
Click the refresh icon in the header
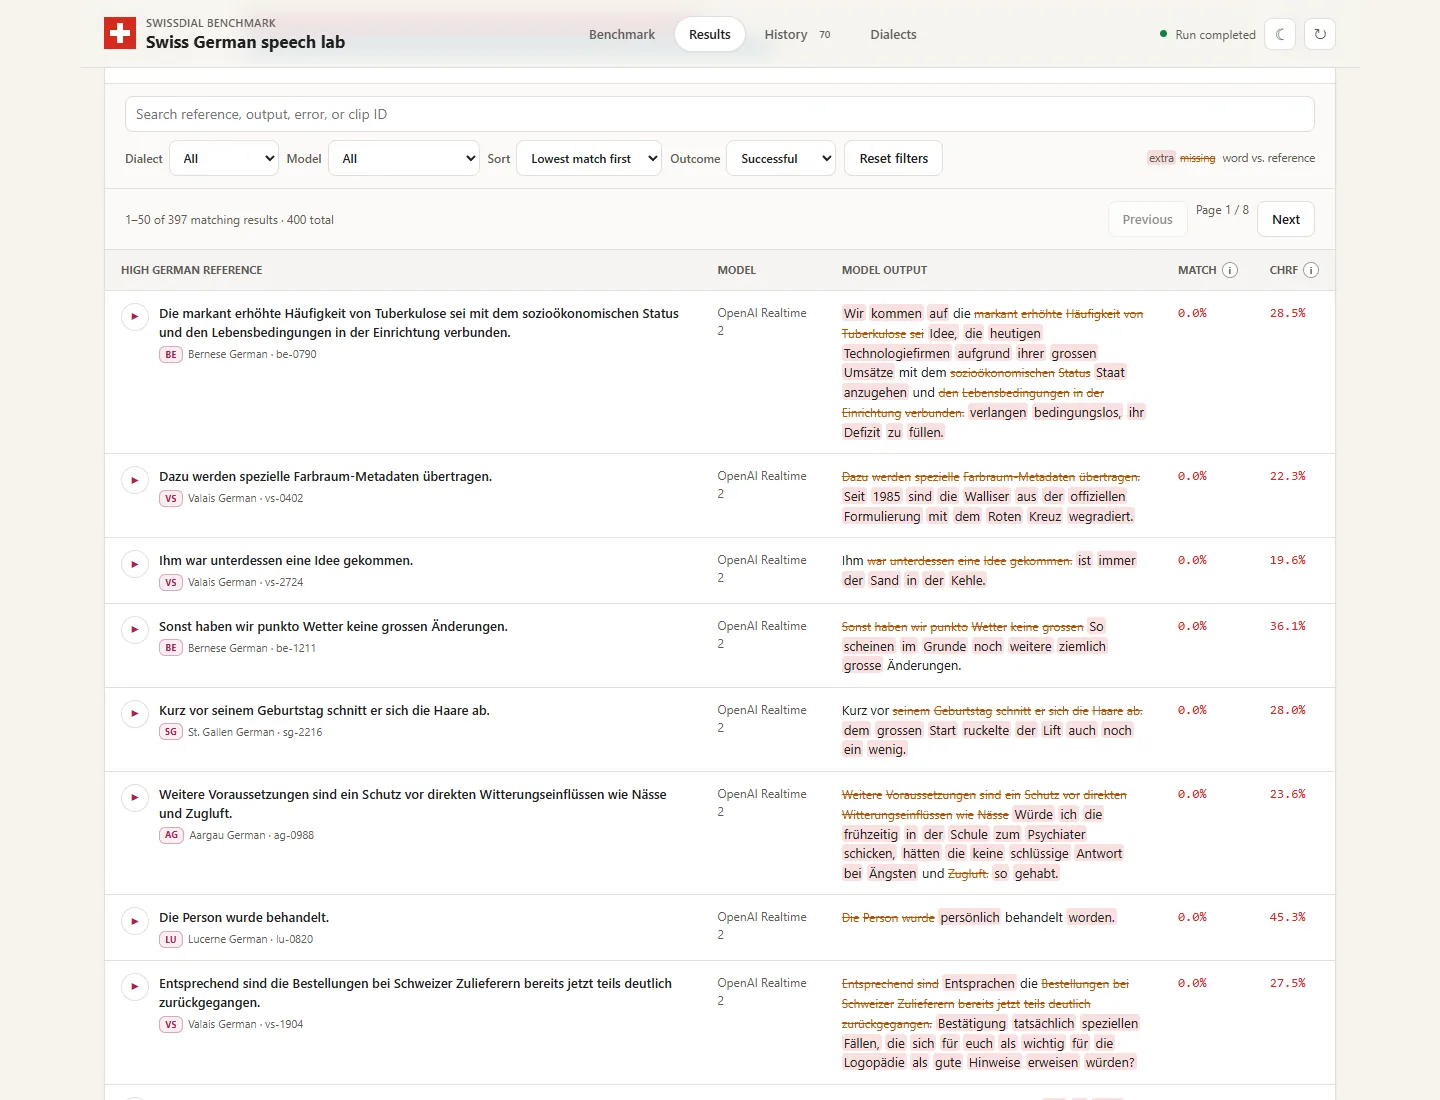1320,34
